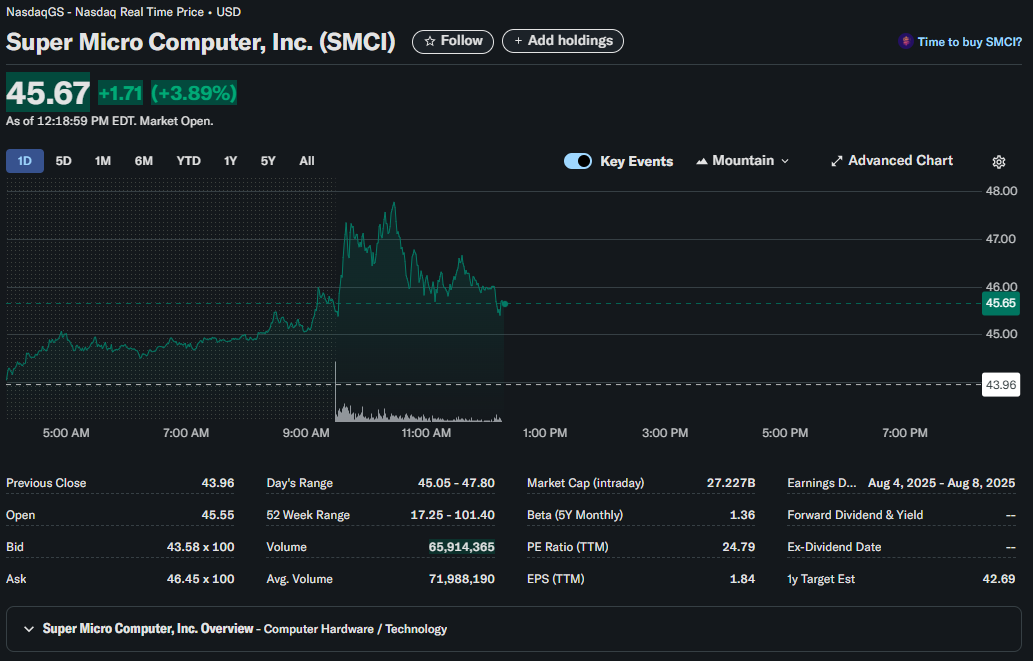1033x661 pixels.
Task: Switch chart to 6M range
Action: pos(144,161)
